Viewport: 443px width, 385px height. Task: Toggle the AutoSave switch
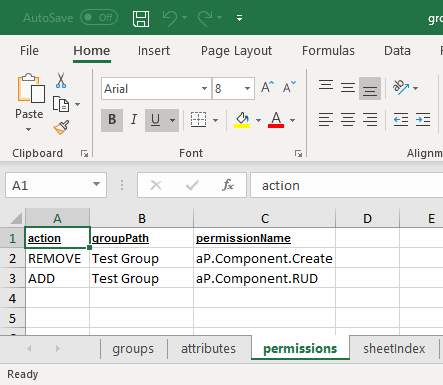pyautogui.click(x=99, y=17)
